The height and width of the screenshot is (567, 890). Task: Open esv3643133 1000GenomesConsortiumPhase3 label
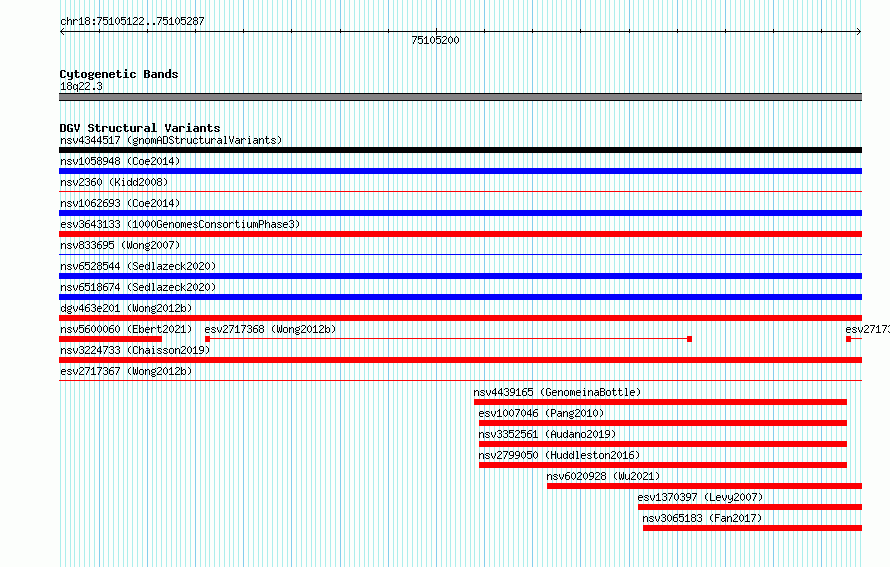click(x=180, y=224)
